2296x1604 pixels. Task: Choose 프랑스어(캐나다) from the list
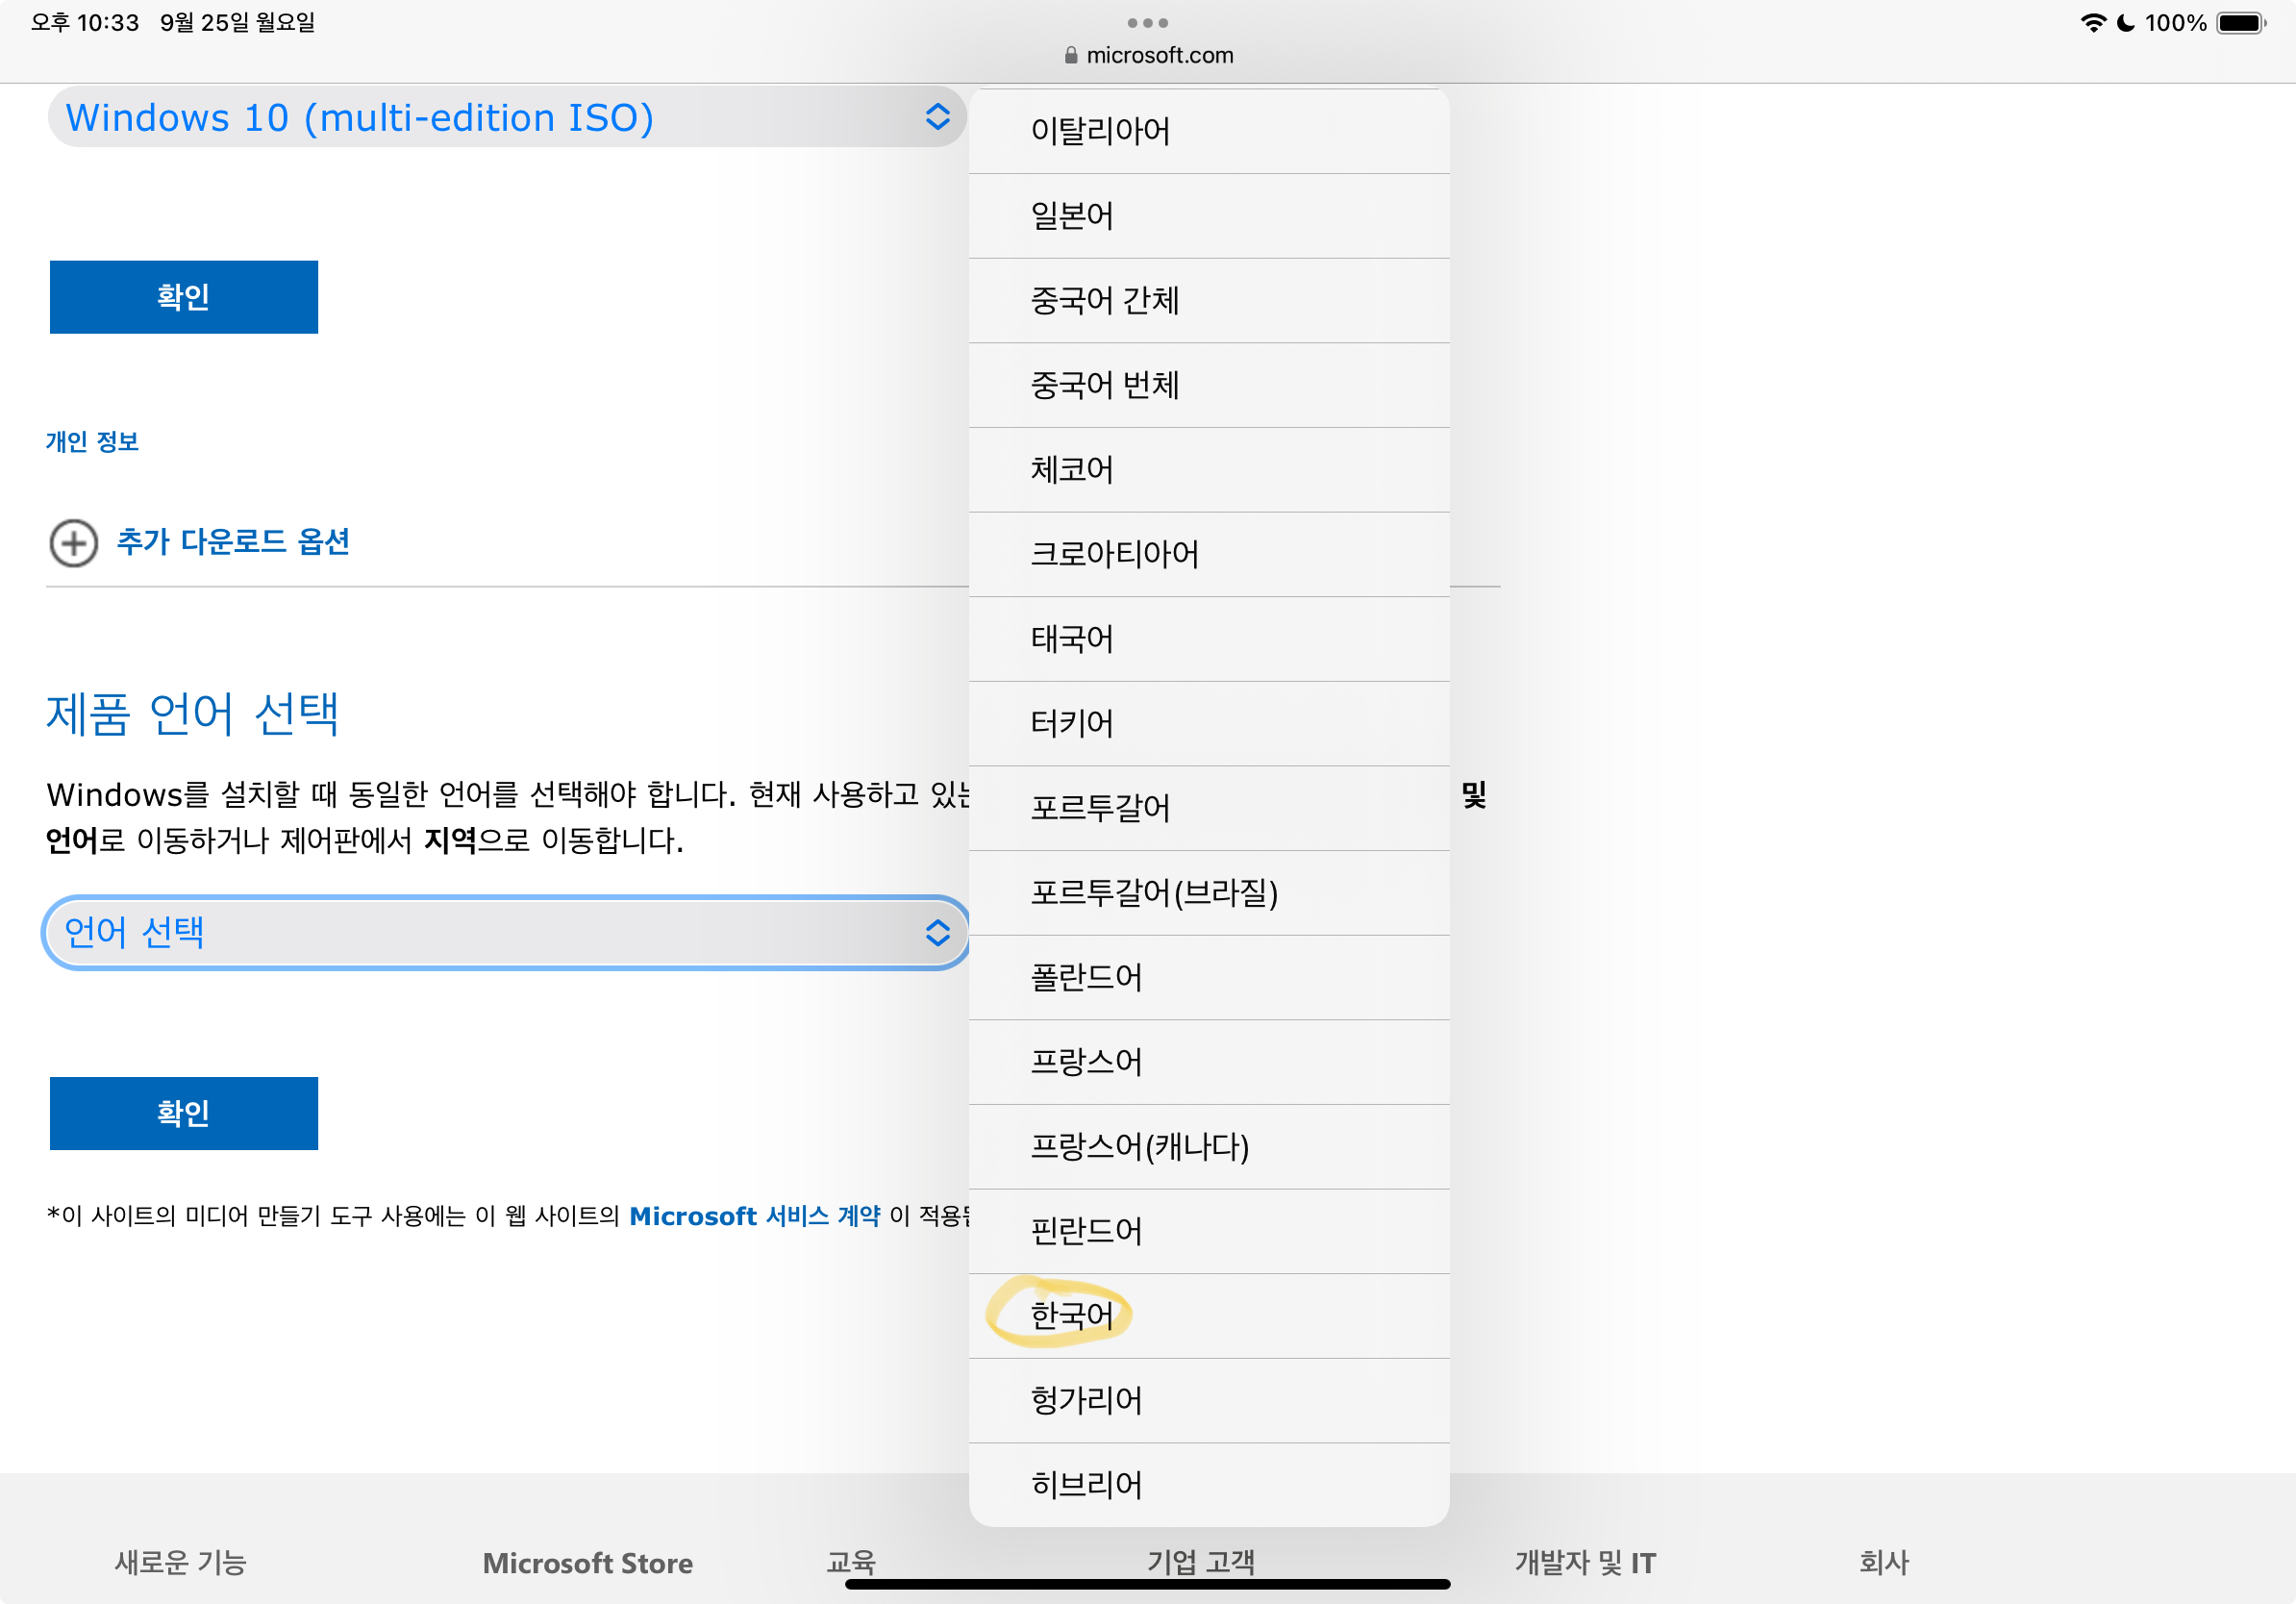point(1140,1146)
